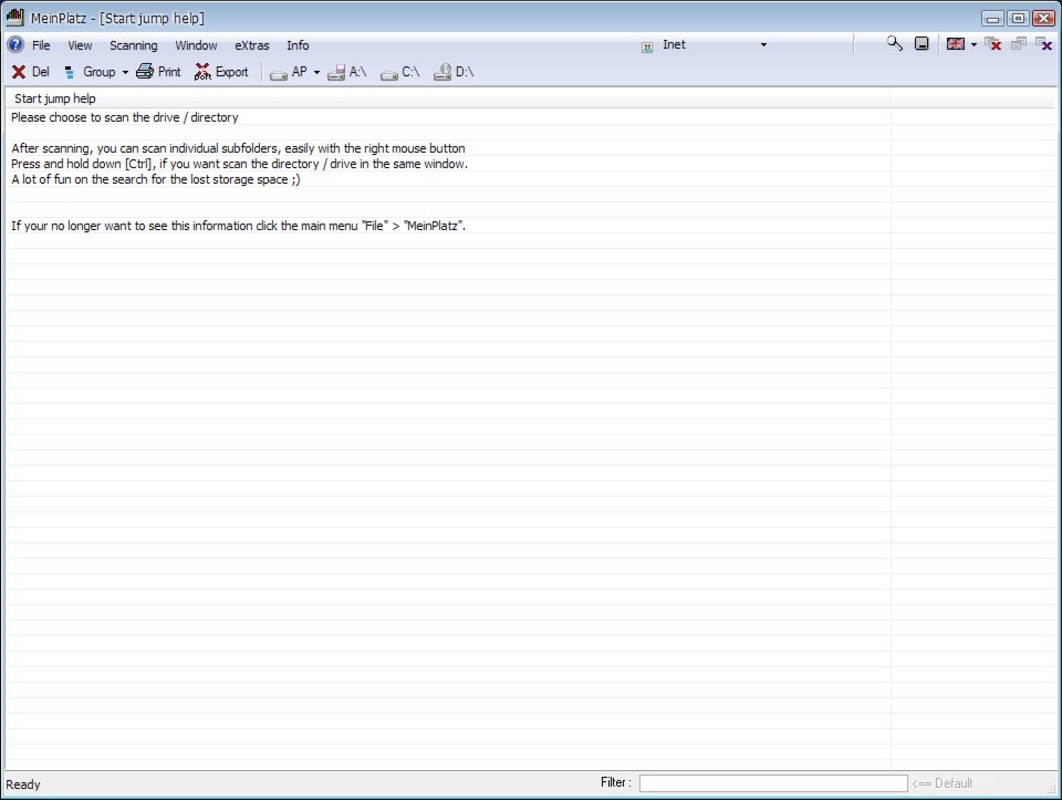1062x800 pixels.
Task: Minimize the MeinPlatz window
Action: pos(992,18)
